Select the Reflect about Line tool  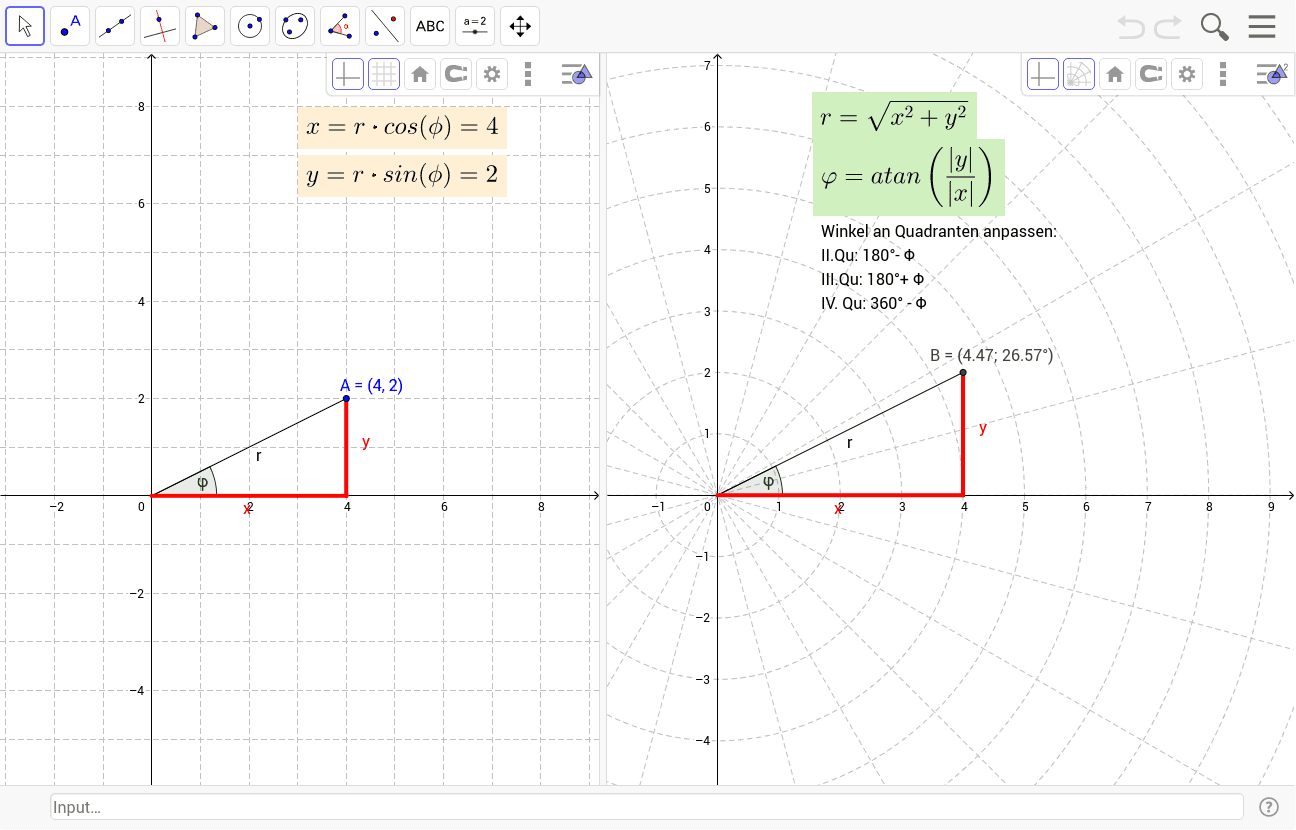[x=385, y=25]
